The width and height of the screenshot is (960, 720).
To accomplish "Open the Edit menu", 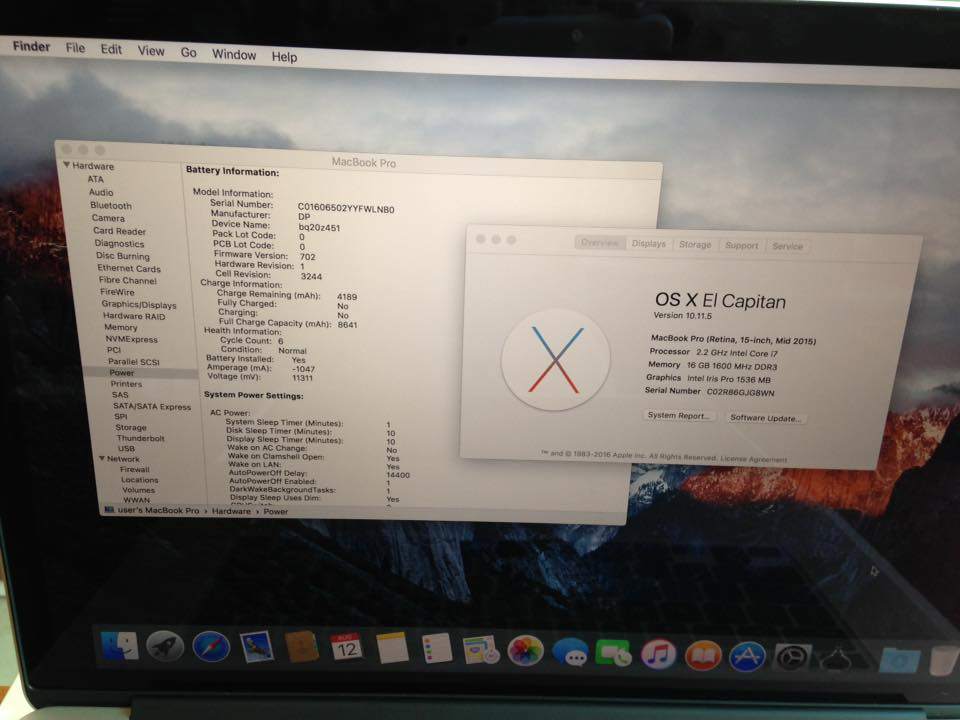I will click(x=111, y=49).
